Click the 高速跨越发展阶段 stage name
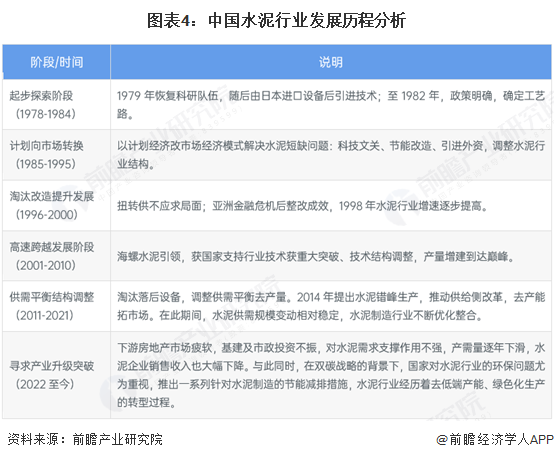Screen dimensions: 554x460 pos(52,247)
